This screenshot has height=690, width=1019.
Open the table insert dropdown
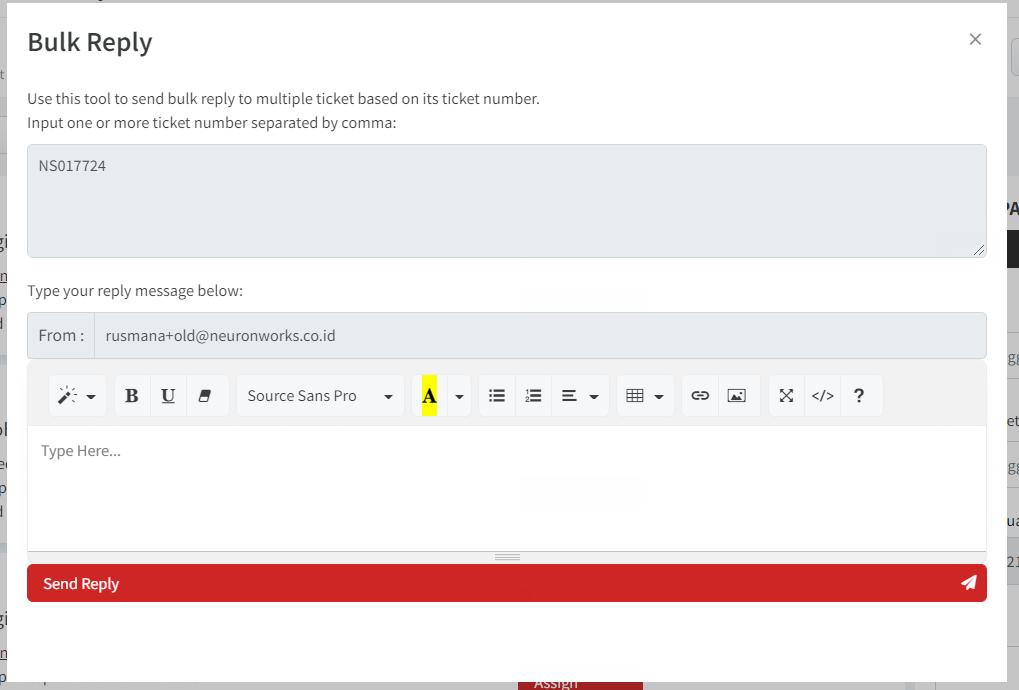pos(644,396)
